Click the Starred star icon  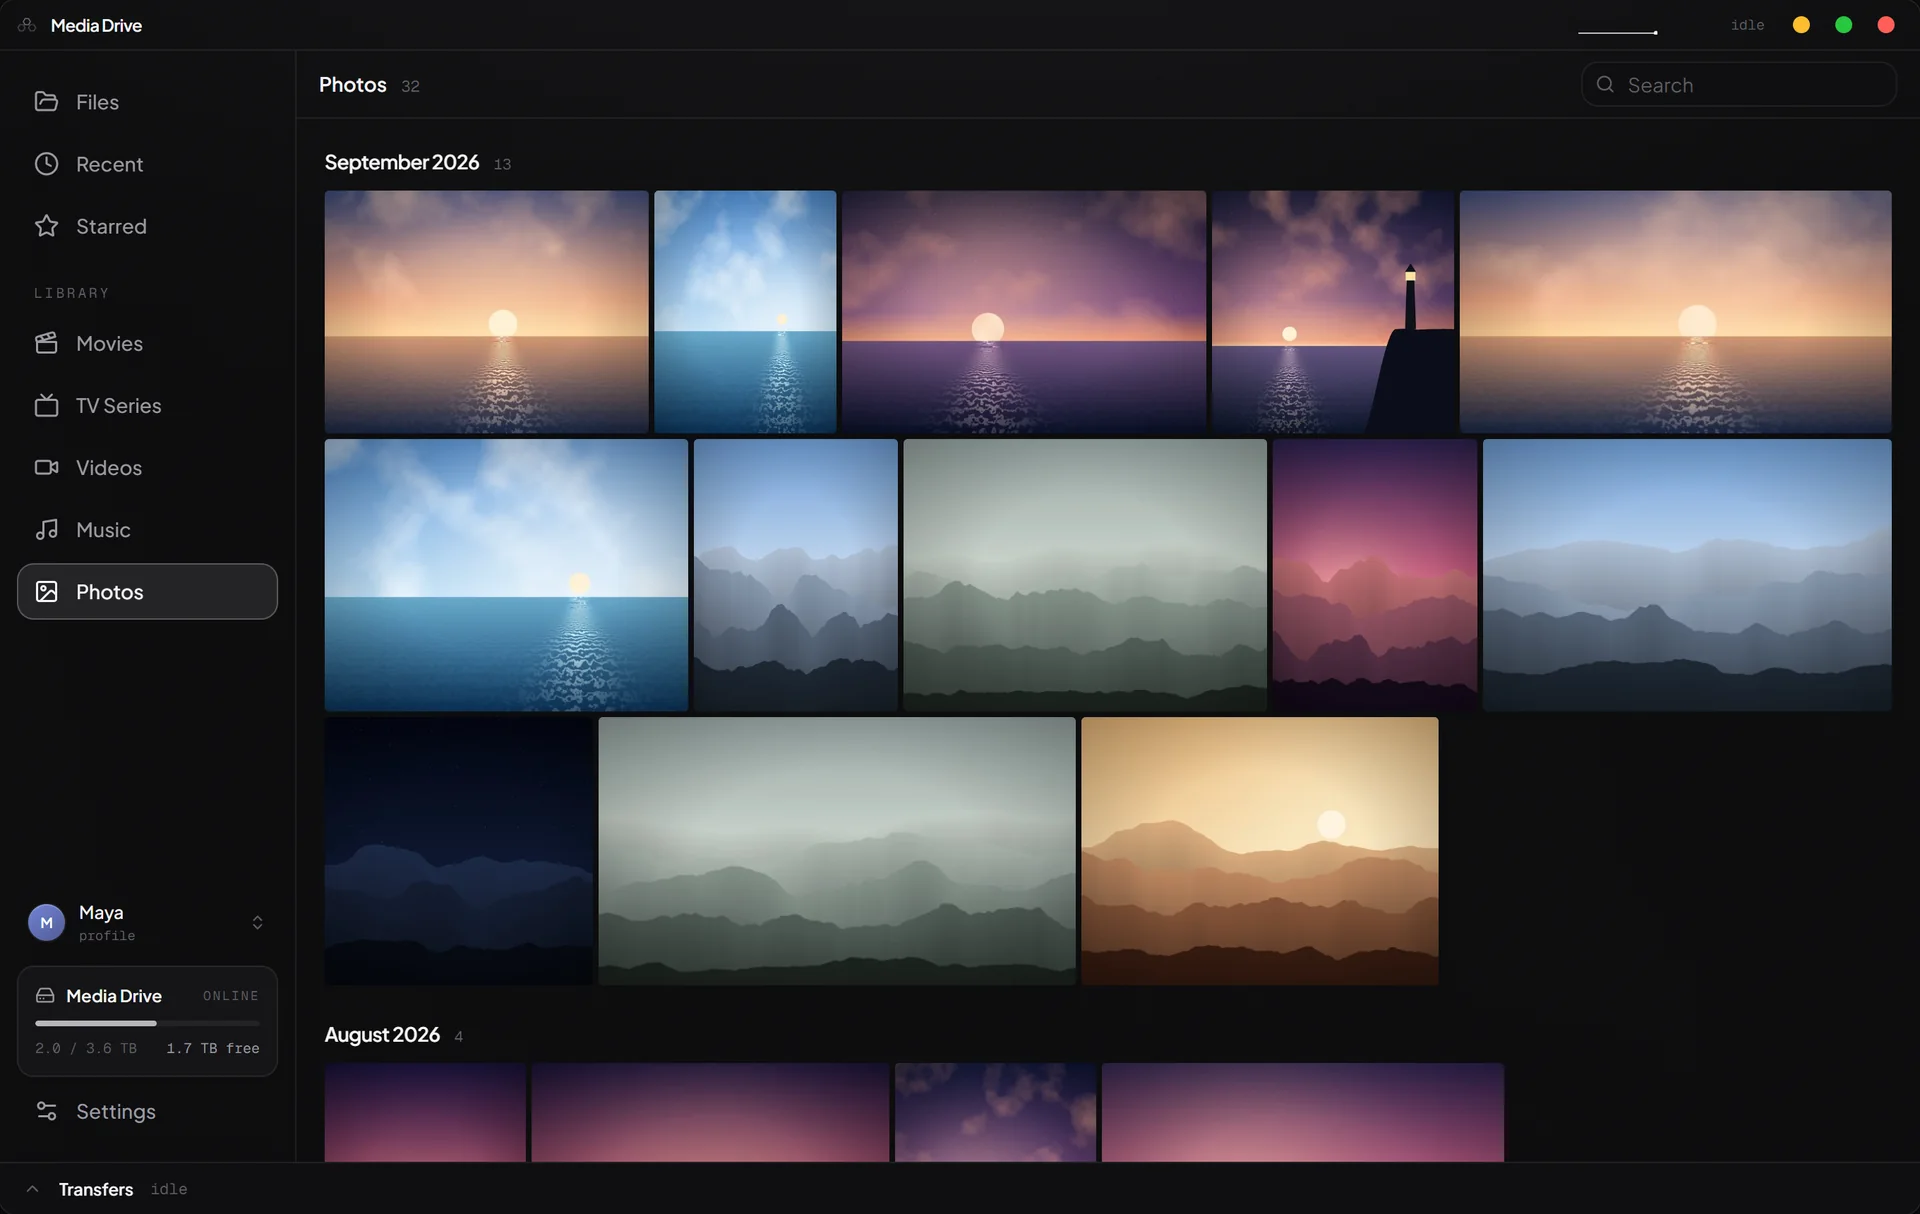click(46, 225)
